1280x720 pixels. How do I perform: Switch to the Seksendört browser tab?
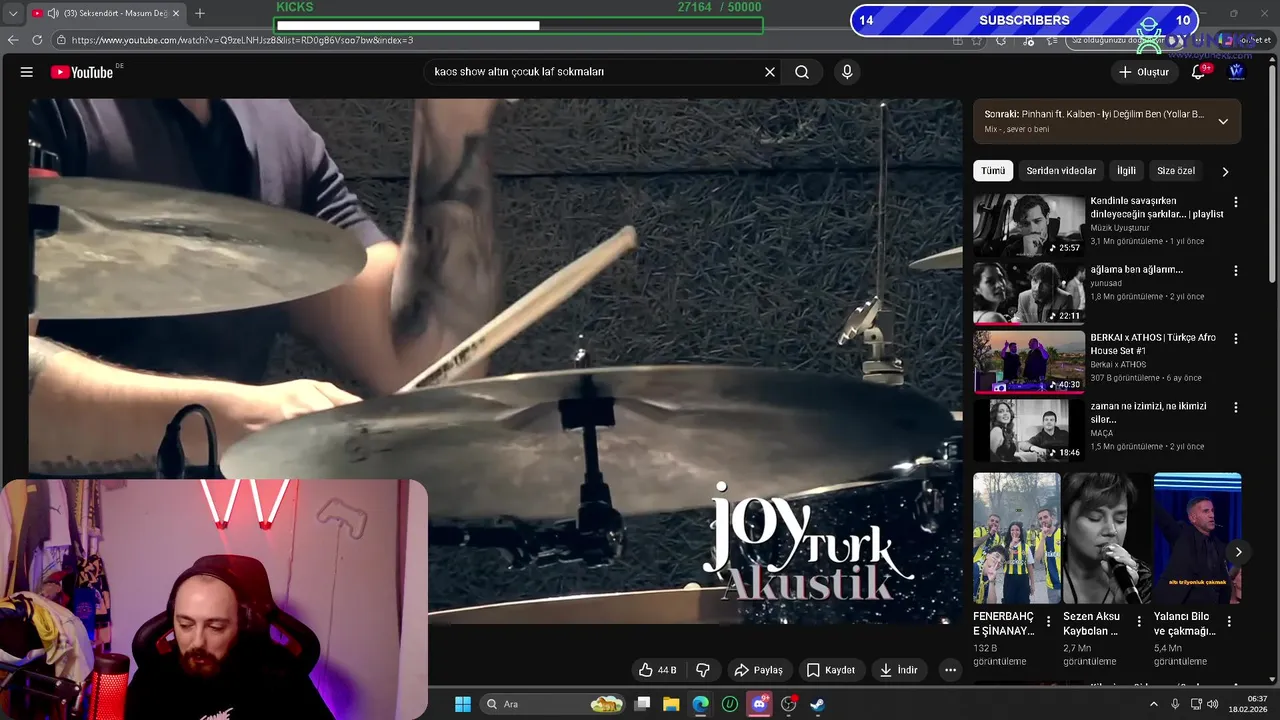[107, 13]
